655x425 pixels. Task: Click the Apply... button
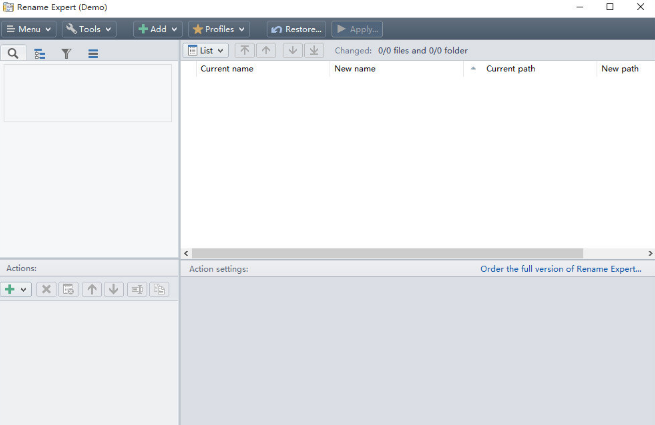click(357, 29)
